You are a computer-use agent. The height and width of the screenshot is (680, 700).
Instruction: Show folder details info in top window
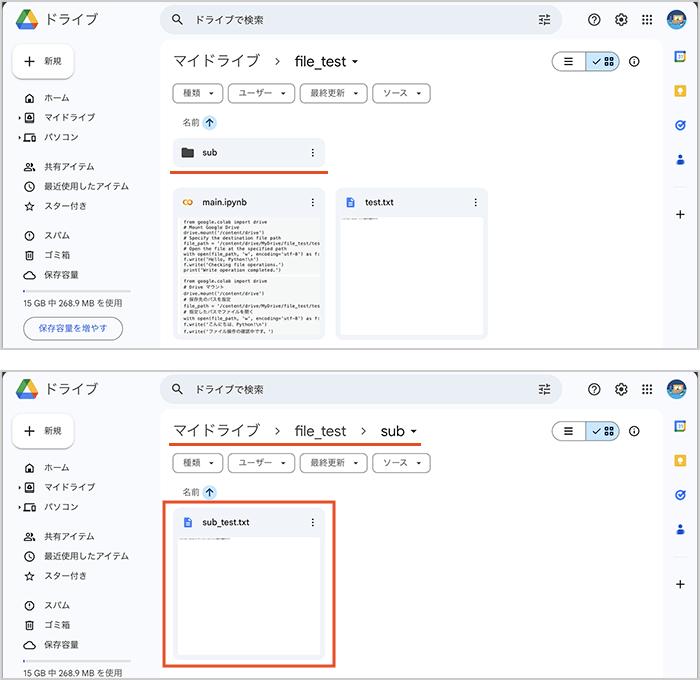(x=634, y=62)
